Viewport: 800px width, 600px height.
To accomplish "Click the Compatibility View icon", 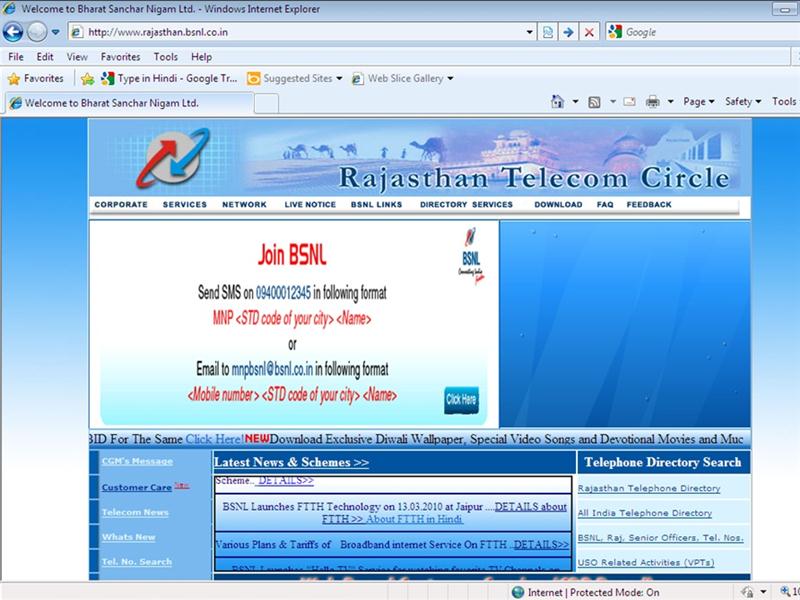I will 548,32.
